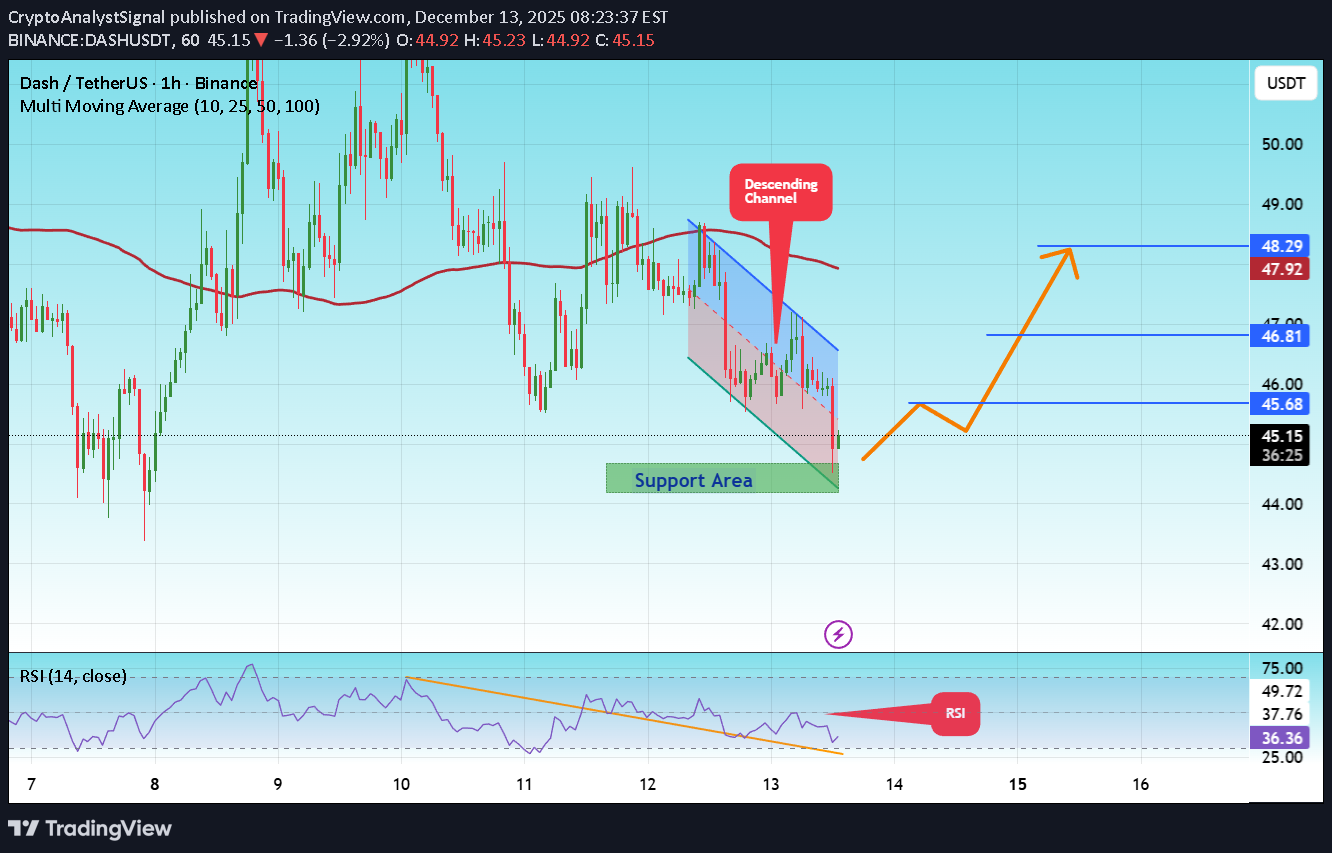
Task: Open the USDT currency selector
Action: pyautogui.click(x=1286, y=83)
